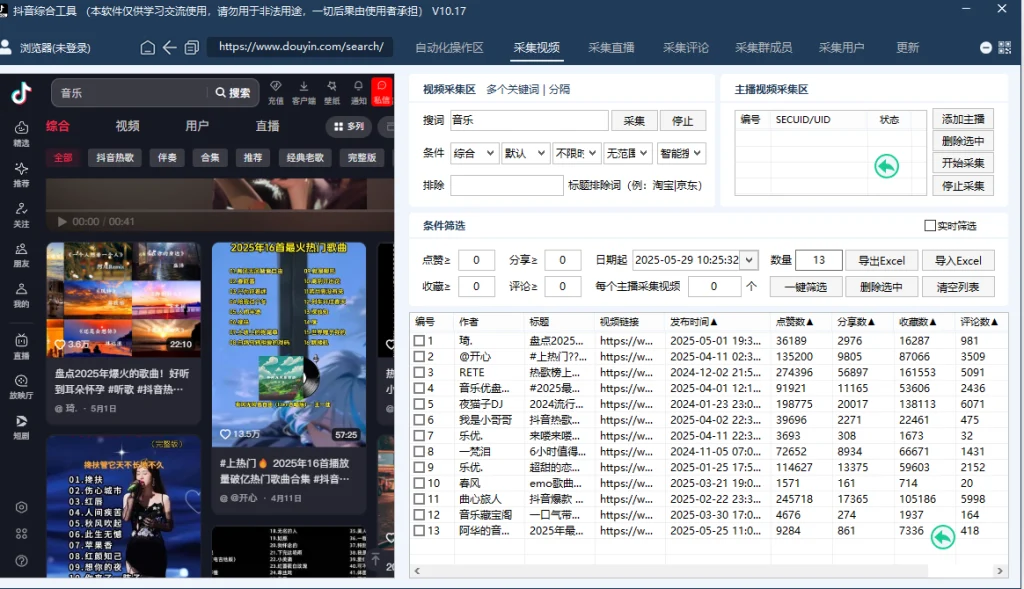Click the 充值 diamond icon

(276, 92)
